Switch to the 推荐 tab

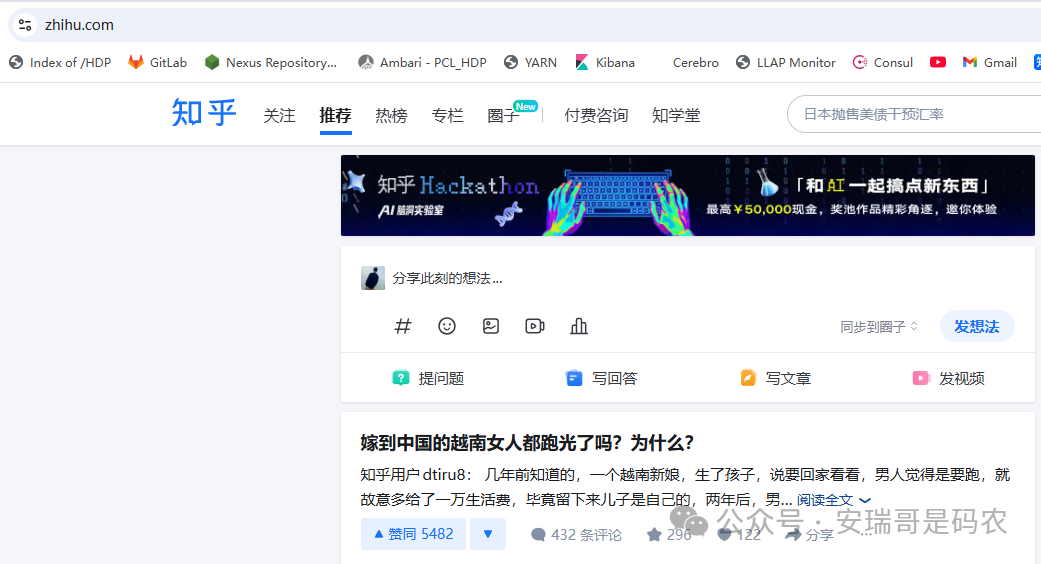point(335,115)
